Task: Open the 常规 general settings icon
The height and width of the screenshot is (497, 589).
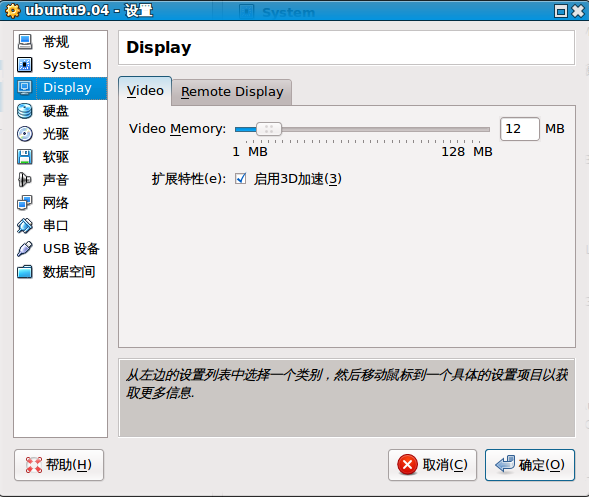Action: (25, 42)
